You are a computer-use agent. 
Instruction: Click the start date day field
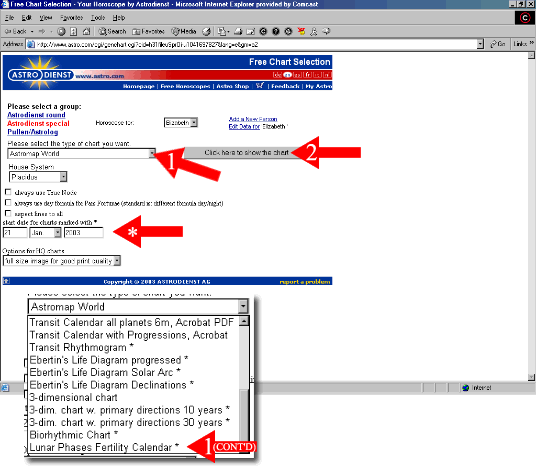(x=15, y=232)
